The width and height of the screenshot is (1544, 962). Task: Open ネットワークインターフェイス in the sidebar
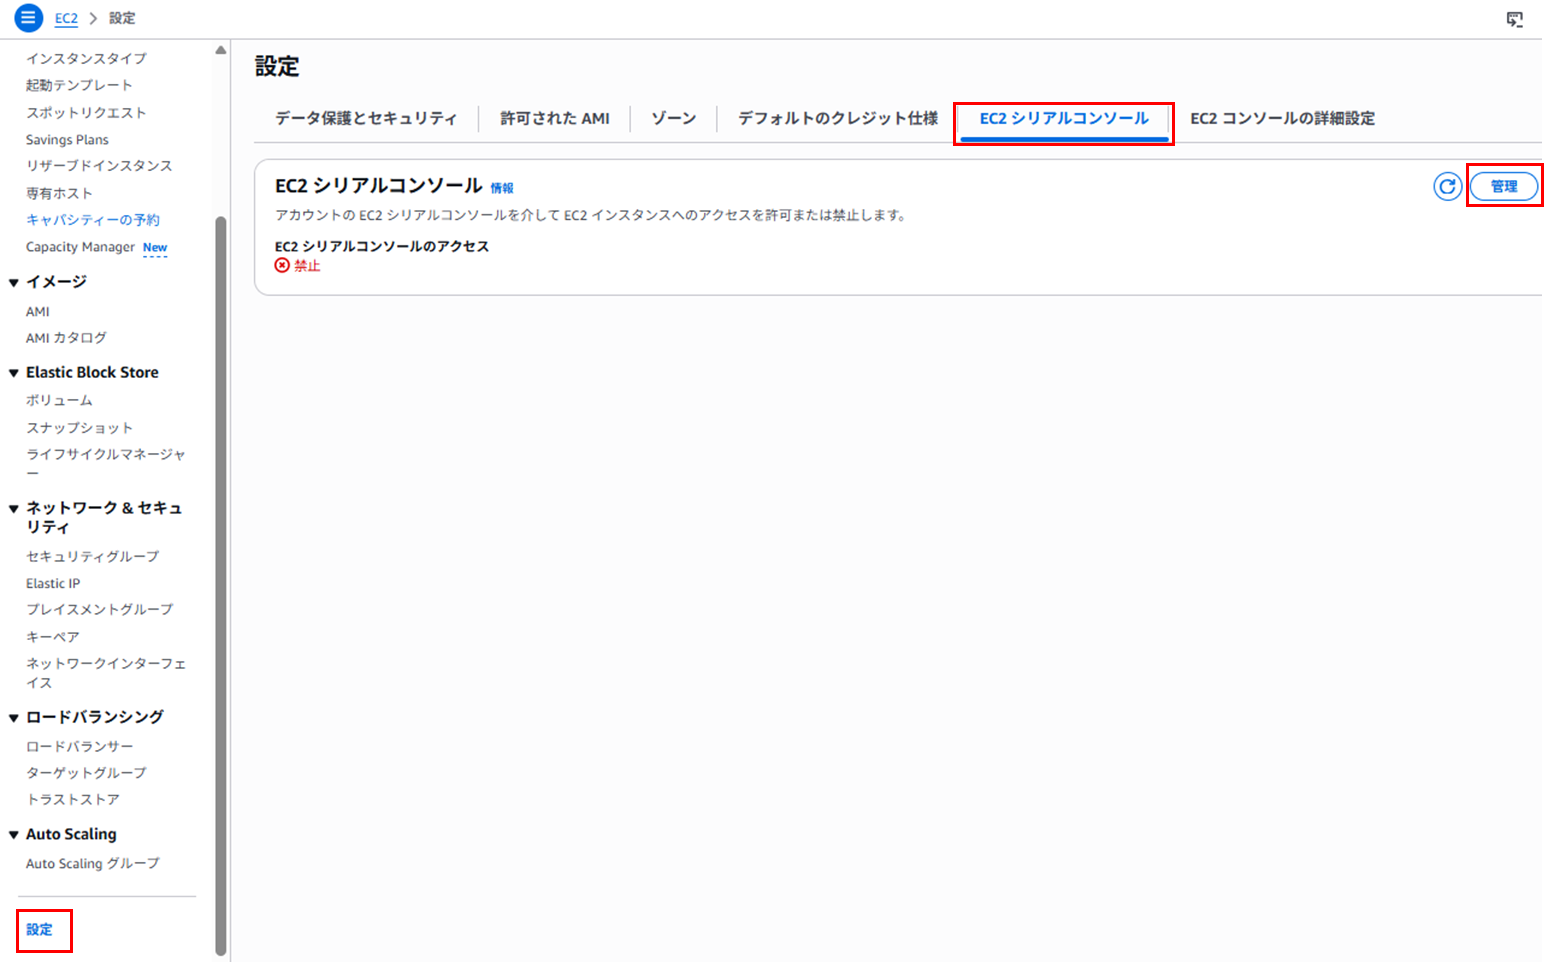[106, 673]
